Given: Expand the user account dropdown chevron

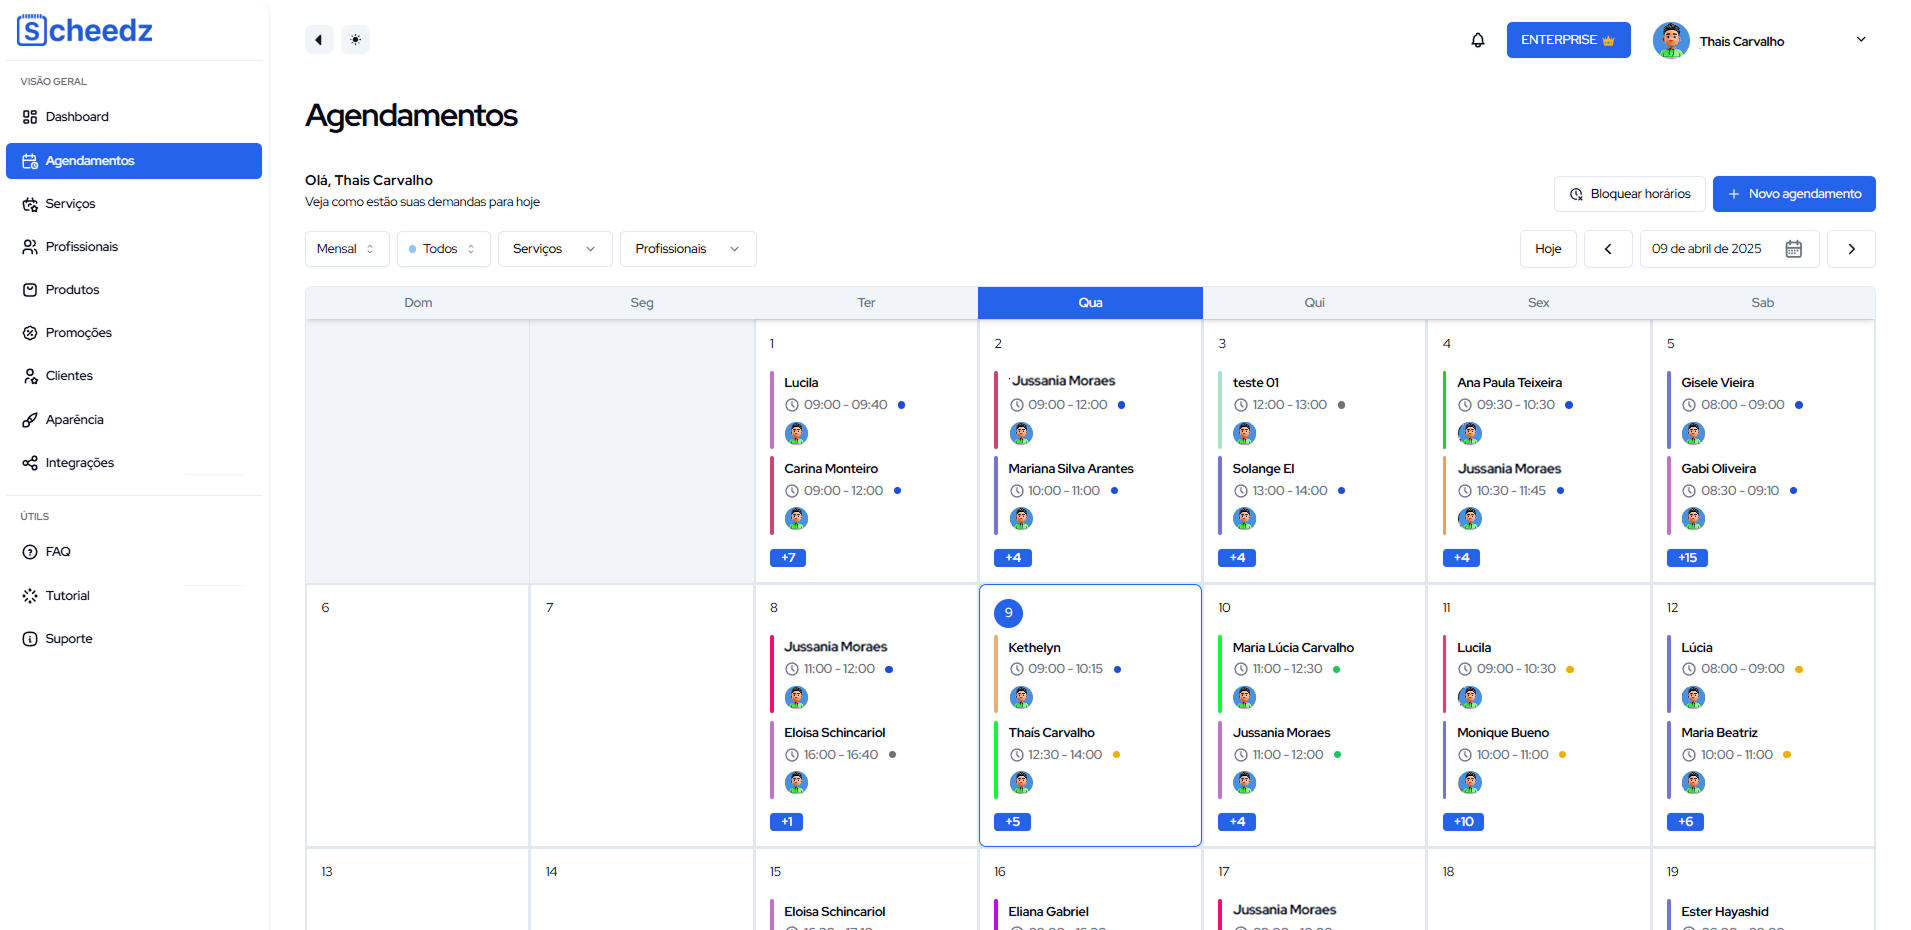Looking at the screenshot, I should tap(1861, 40).
